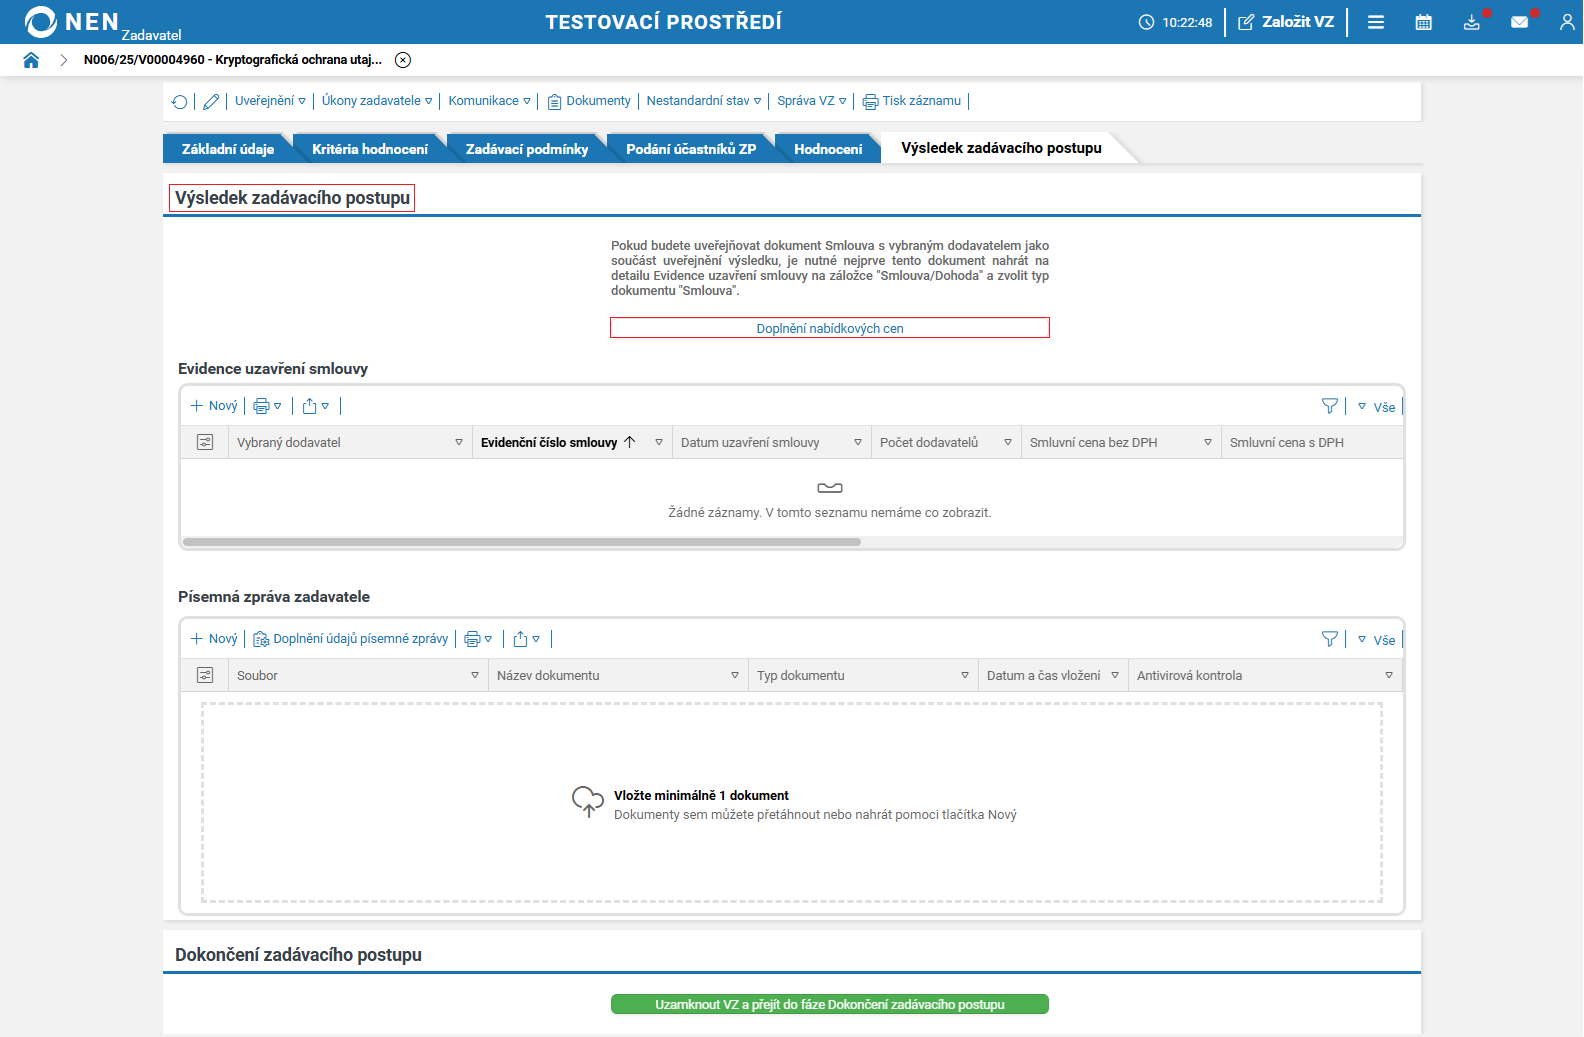Viewport: 1584px width, 1037px height.
Task: Expand the Úkony zadavatele dropdown
Action: coord(376,101)
